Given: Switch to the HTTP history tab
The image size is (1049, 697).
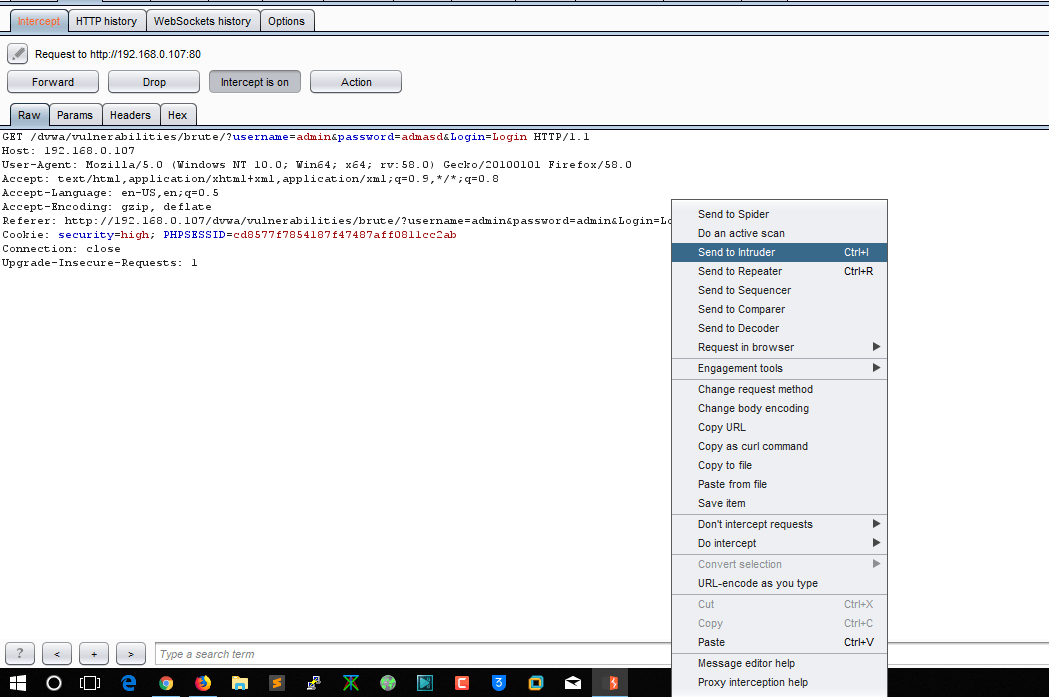Looking at the screenshot, I should [x=106, y=21].
